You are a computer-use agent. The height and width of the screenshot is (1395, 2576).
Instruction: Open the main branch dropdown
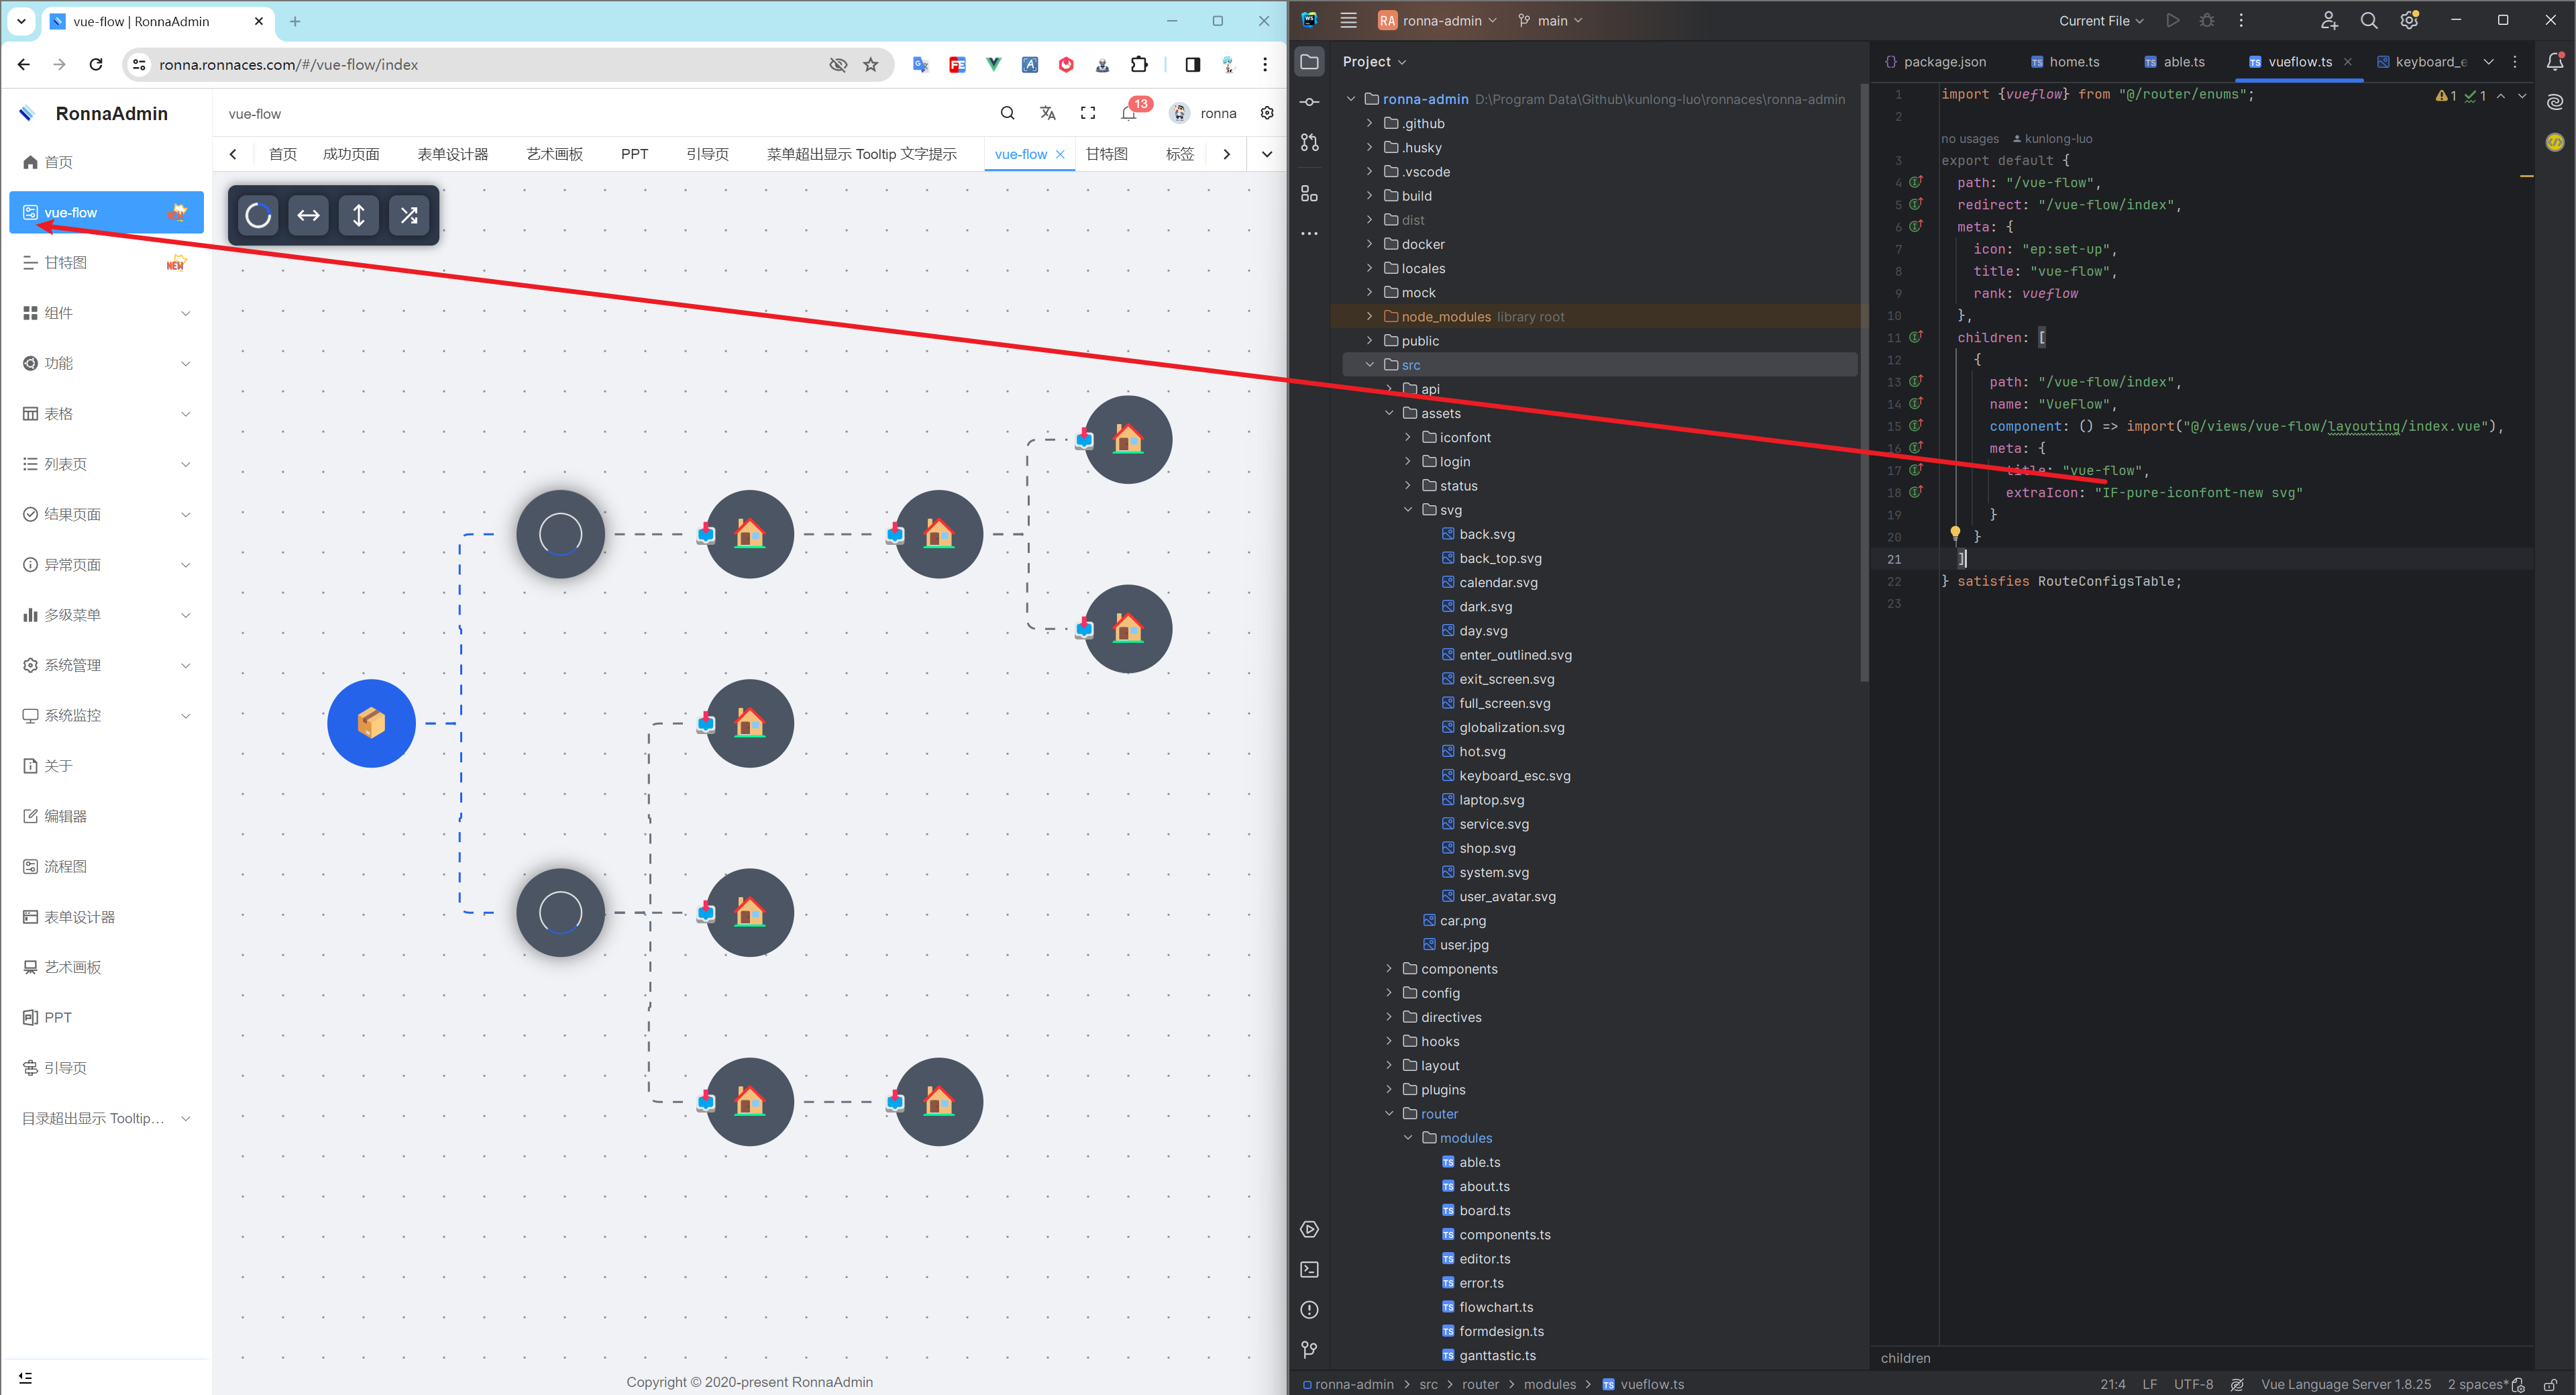[x=1550, y=20]
